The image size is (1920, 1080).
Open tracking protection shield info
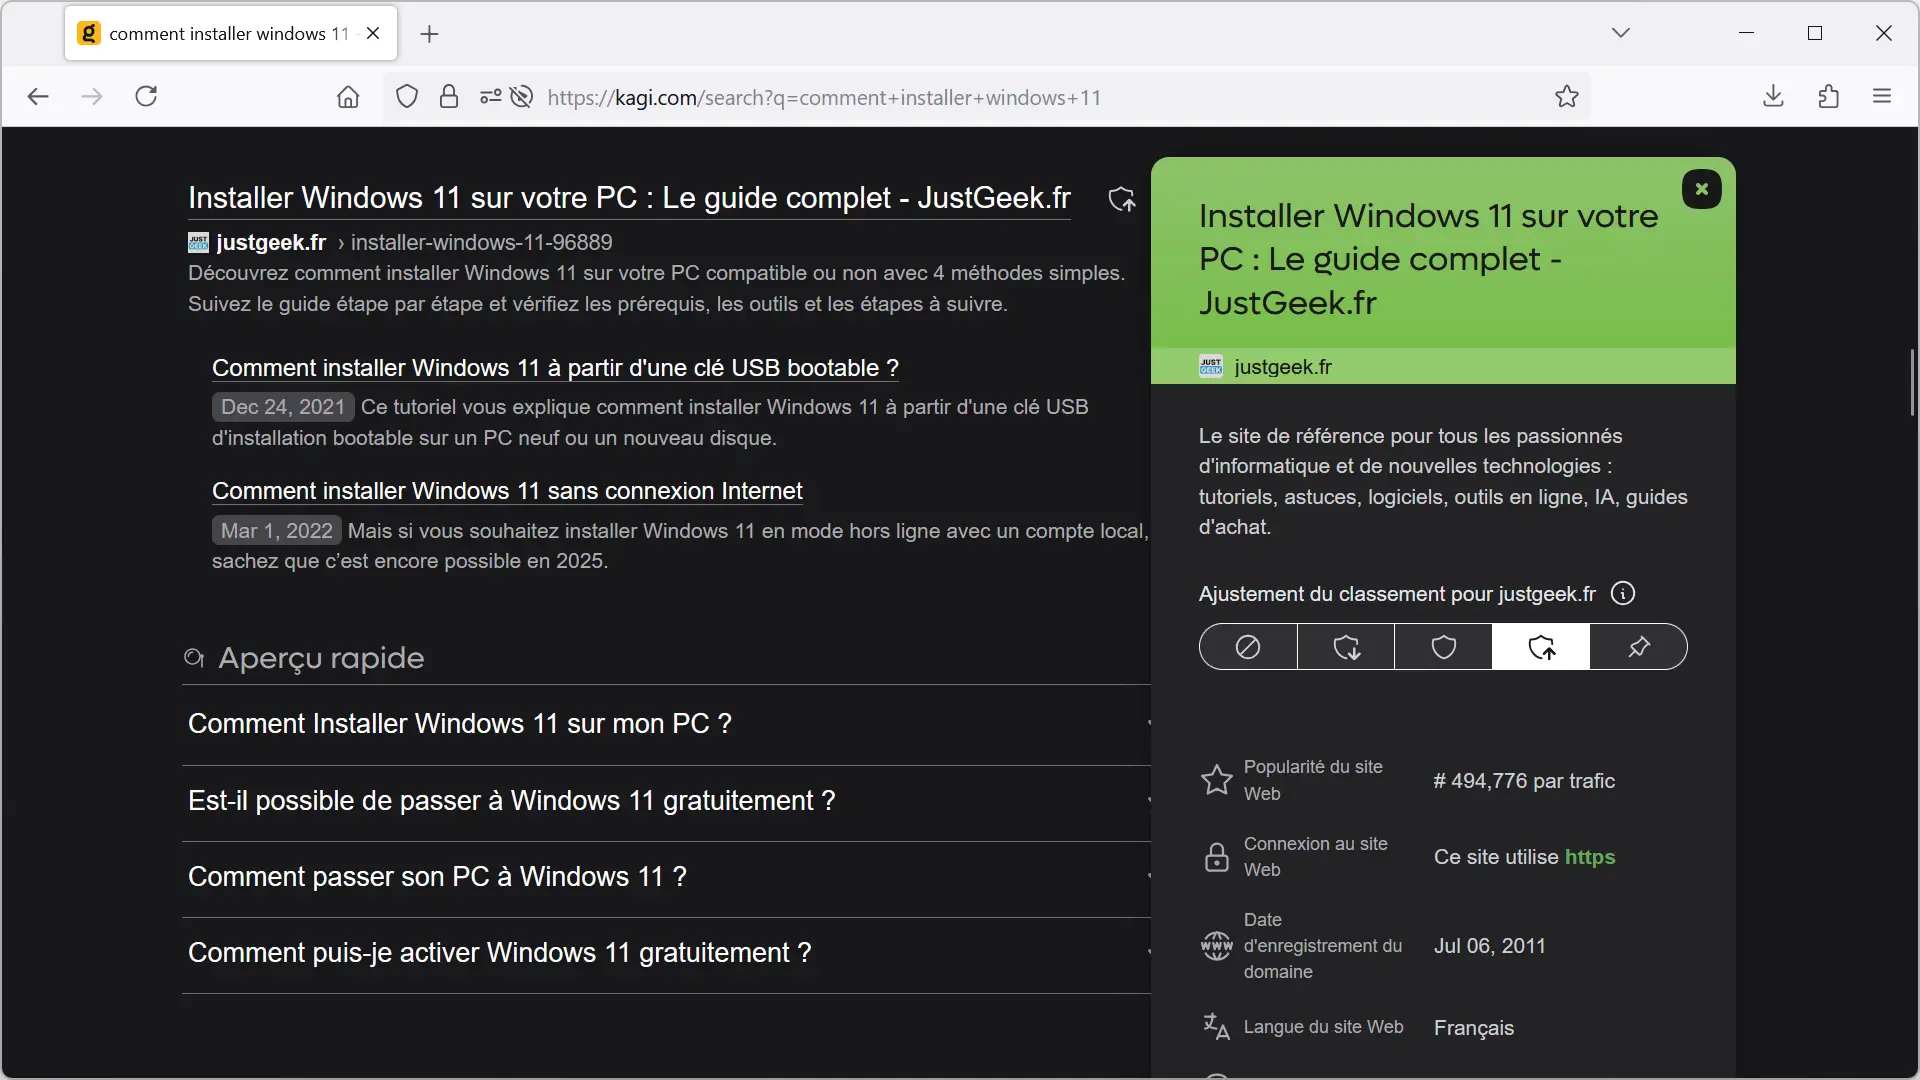407,97
